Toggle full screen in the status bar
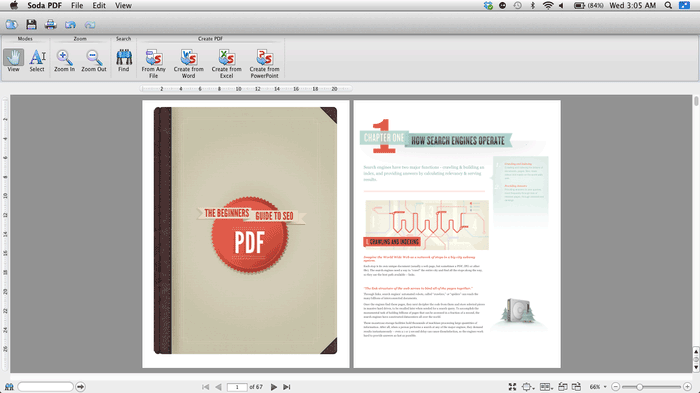This screenshot has width=700, height=393. click(512, 387)
